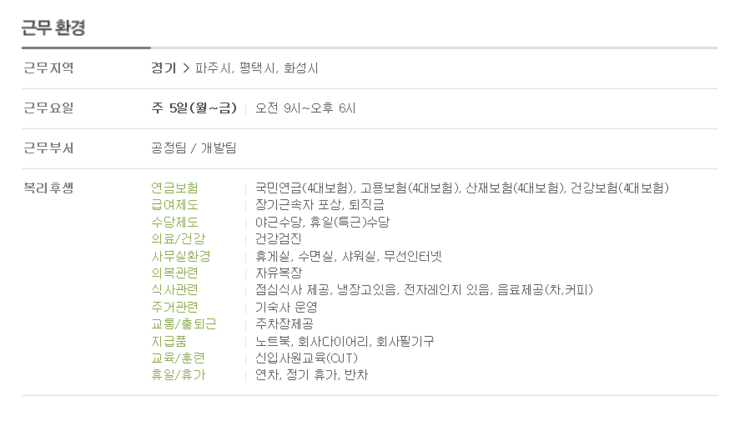Open the 급여제도 benefit category

click(x=175, y=205)
